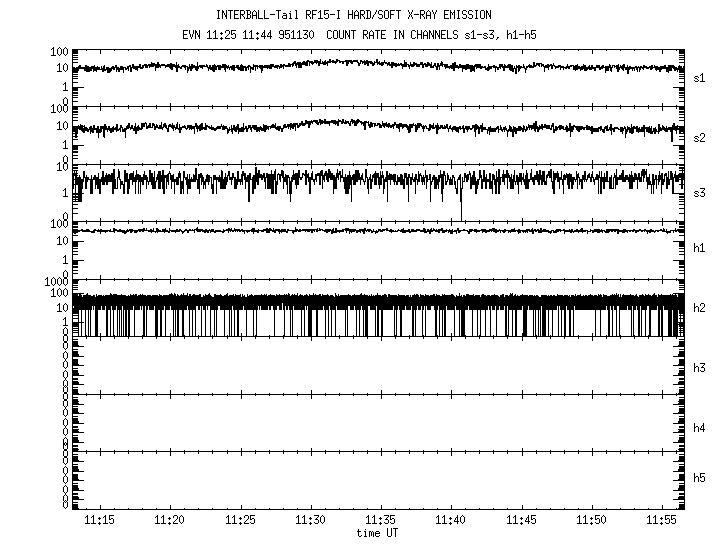Select the 11:45 time tick label
The height and width of the screenshot is (550, 720).
pyautogui.click(x=522, y=521)
